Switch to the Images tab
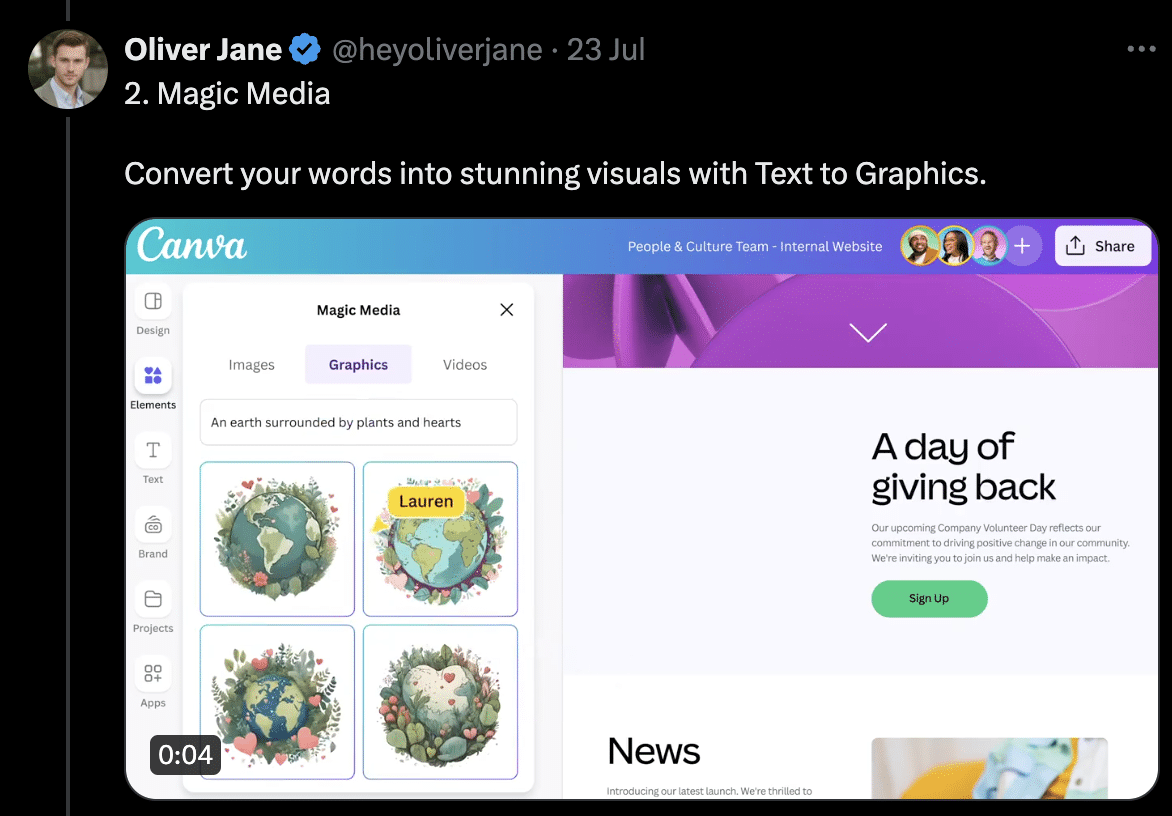Image resolution: width=1172 pixels, height=816 pixels. tap(251, 364)
